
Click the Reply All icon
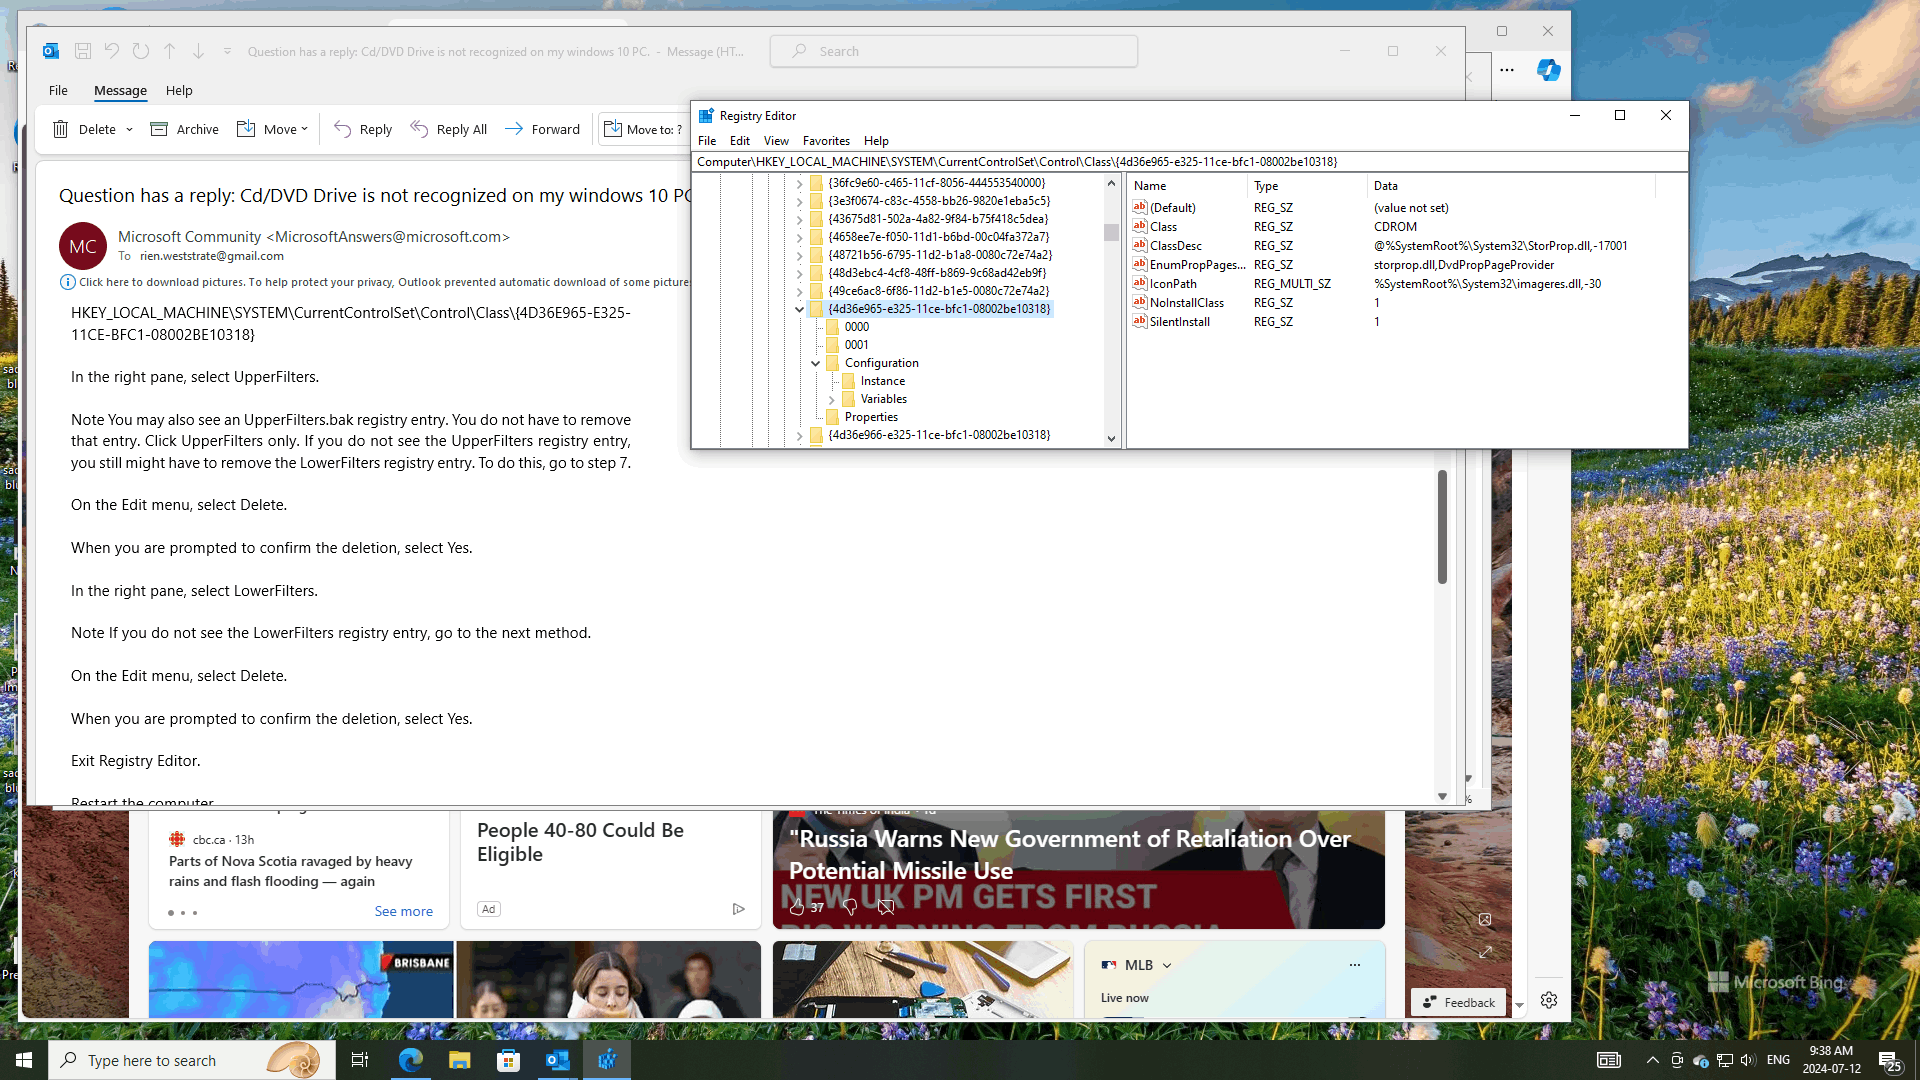[419, 129]
